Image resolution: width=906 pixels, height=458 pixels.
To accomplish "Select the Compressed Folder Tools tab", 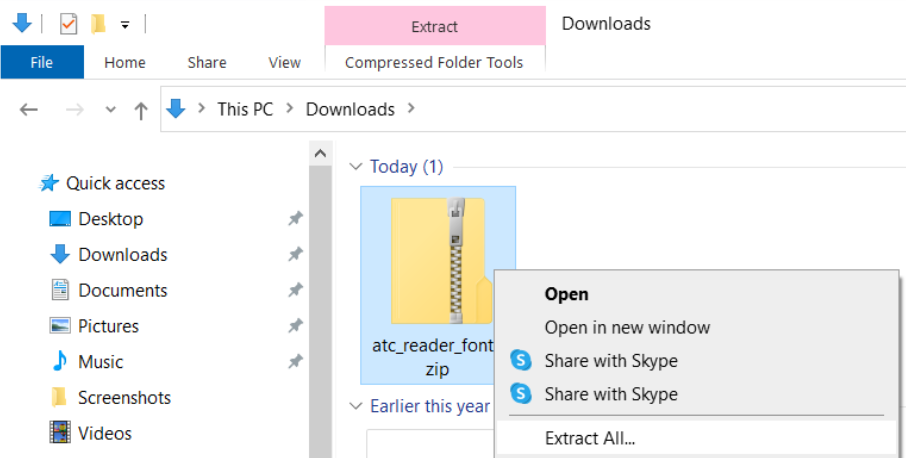I will click(x=434, y=62).
